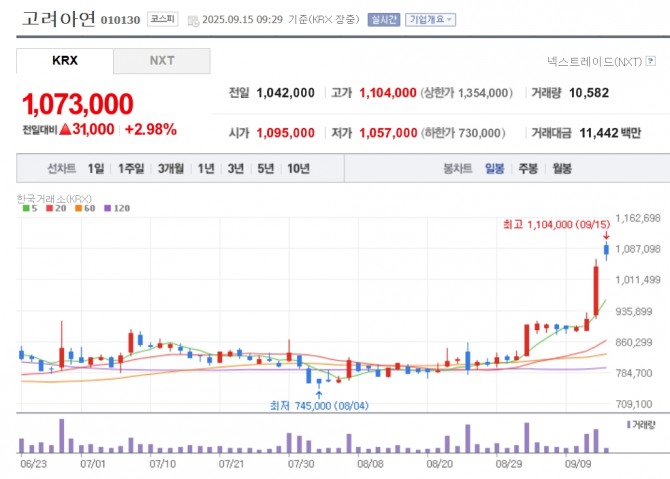Screen dimensions: 670x479
Task: Select the 3년 line chart period
Action: 236,168
